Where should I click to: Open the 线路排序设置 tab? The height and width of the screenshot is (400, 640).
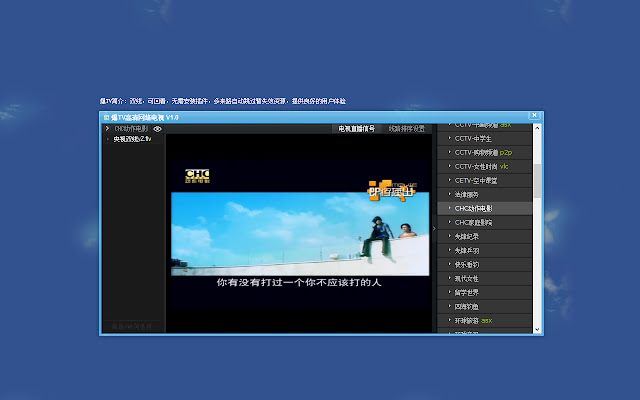[407, 129]
